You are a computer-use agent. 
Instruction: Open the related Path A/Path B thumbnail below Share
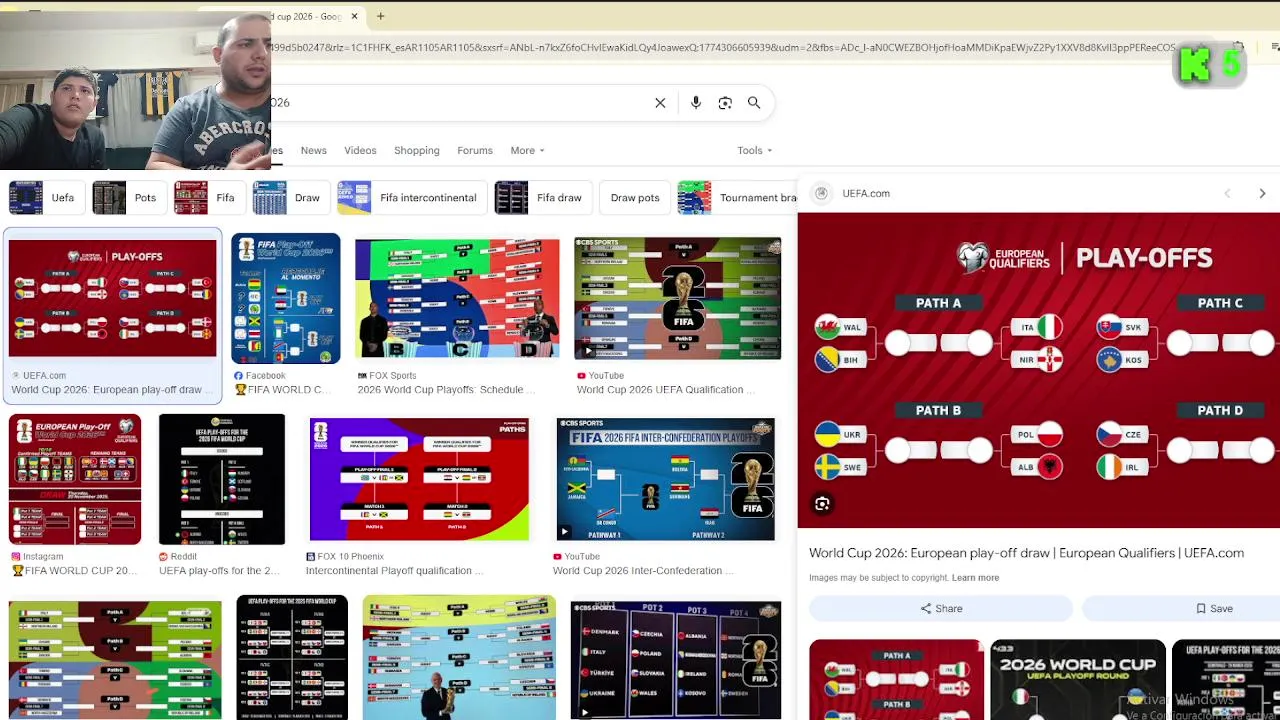coord(897,679)
